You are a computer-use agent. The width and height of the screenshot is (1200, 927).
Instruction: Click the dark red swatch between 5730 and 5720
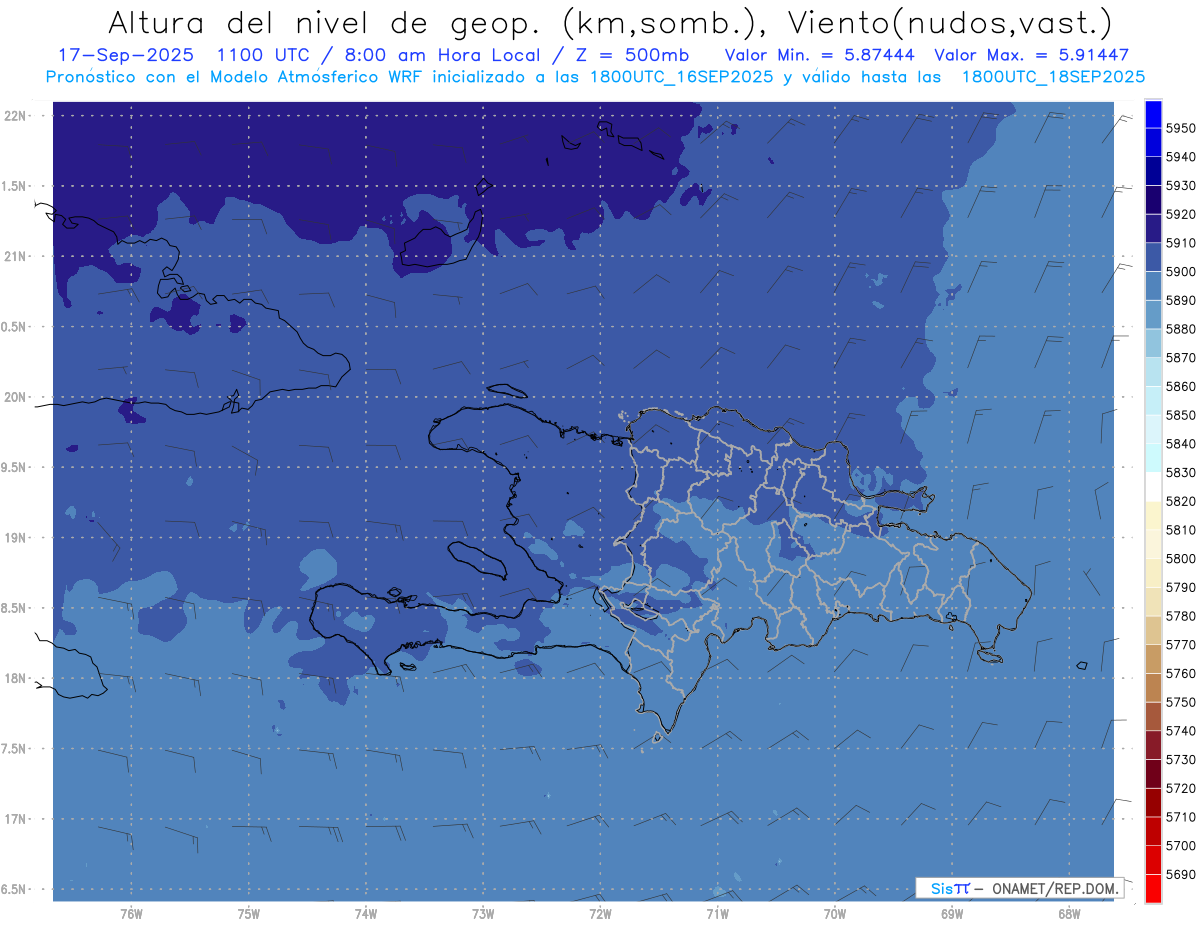point(1153,773)
